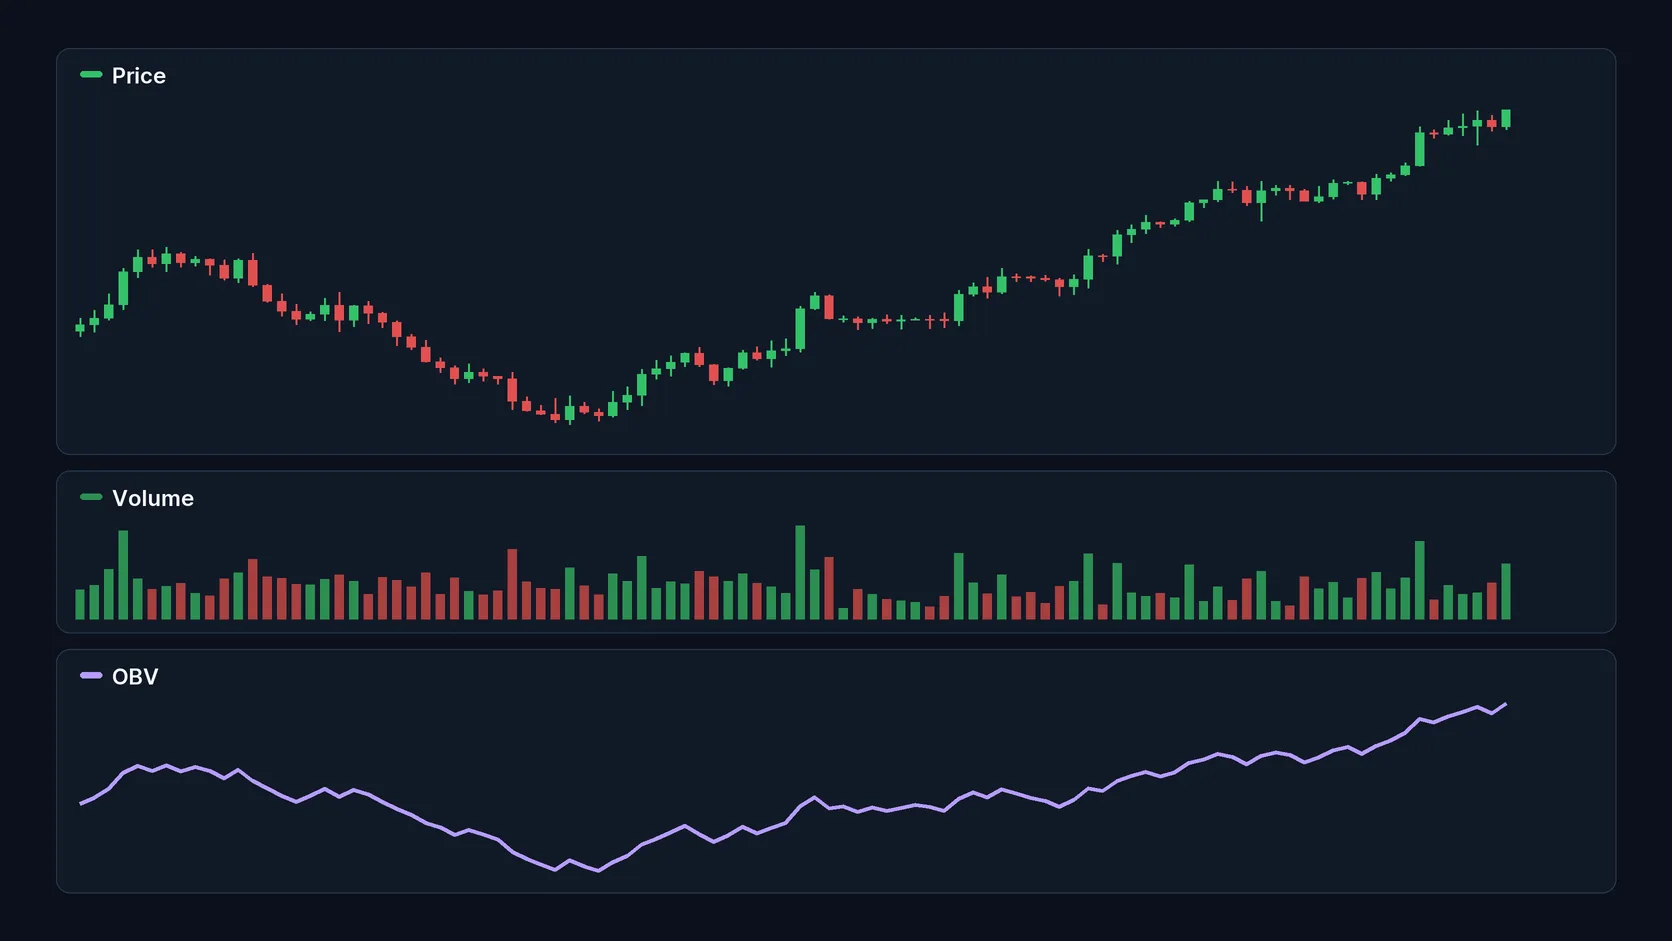Click the green Volume legend swatch
This screenshot has height=941, width=1672.
[91, 497]
